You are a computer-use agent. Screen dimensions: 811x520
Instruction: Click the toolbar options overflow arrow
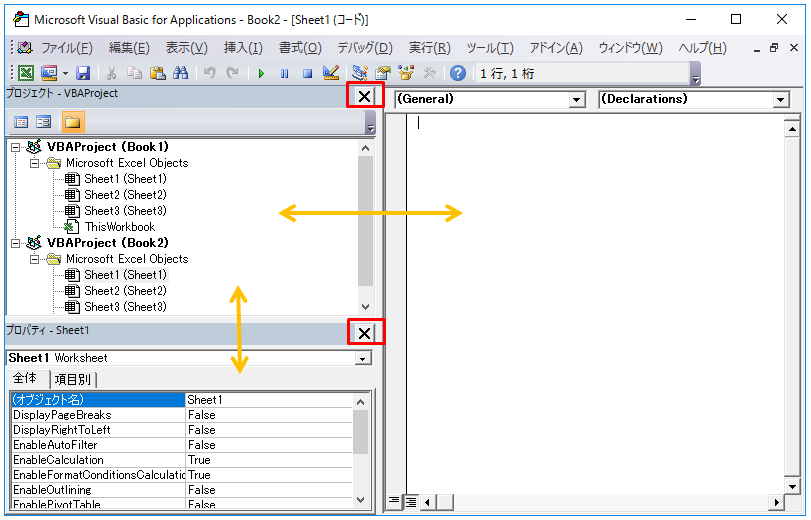coord(696,74)
